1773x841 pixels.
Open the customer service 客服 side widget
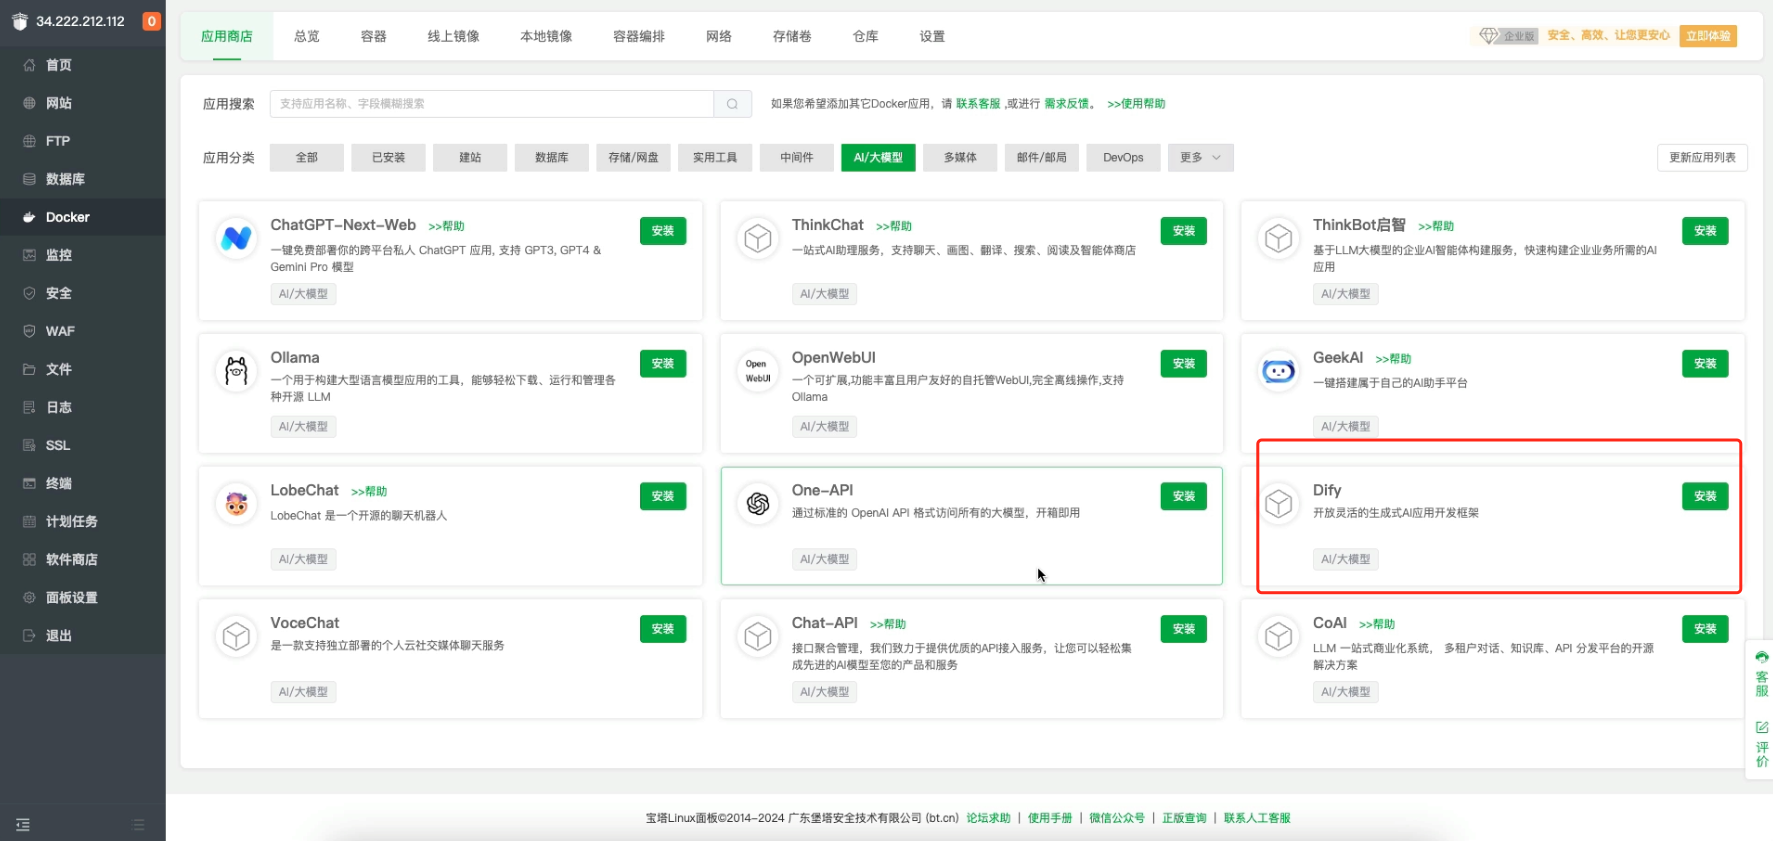(x=1761, y=675)
